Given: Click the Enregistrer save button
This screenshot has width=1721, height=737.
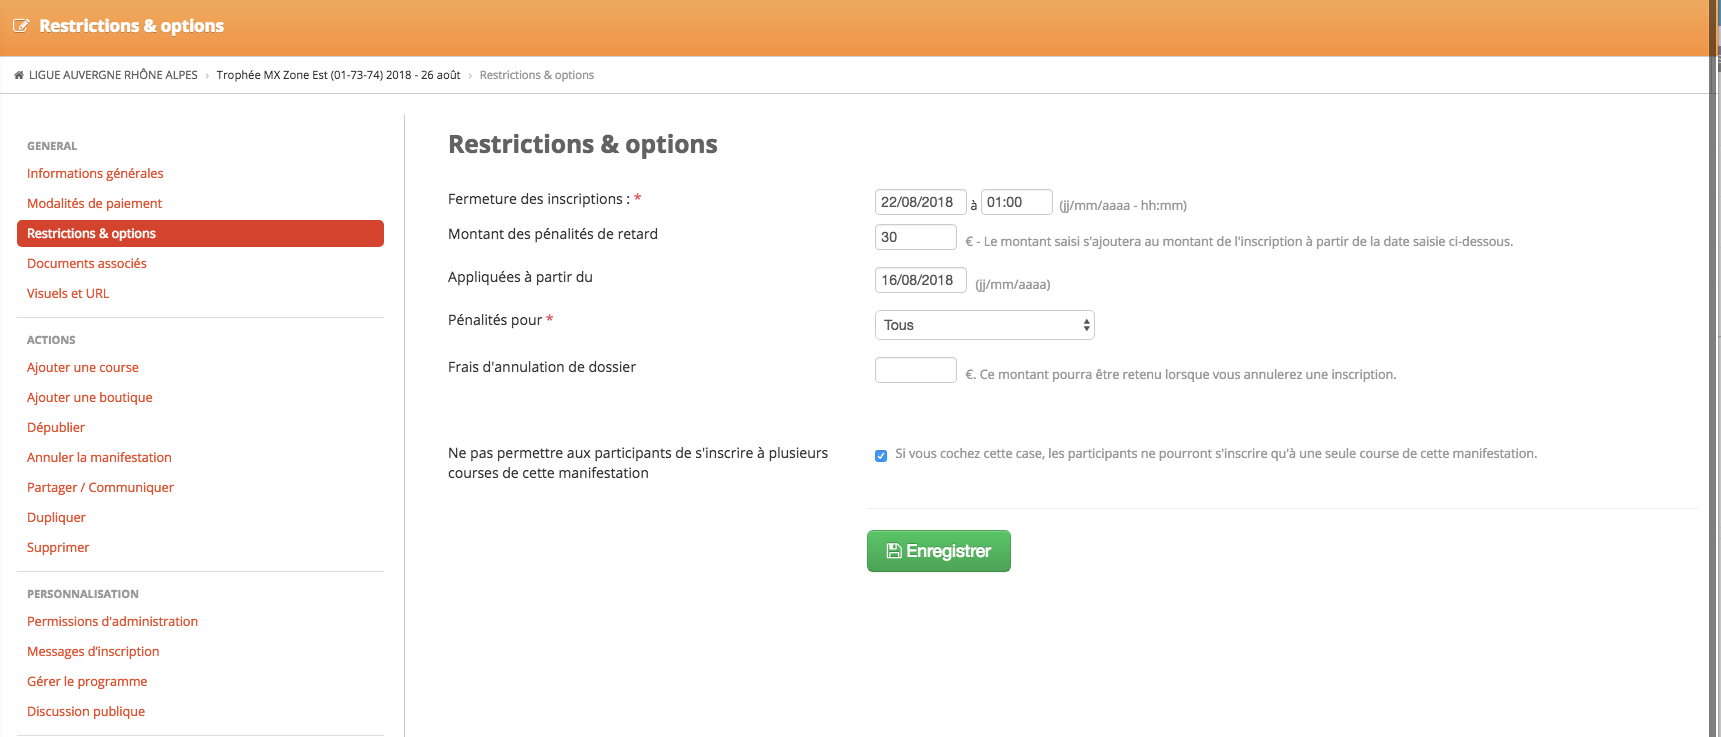Looking at the screenshot, I should (x=939, y=551).
